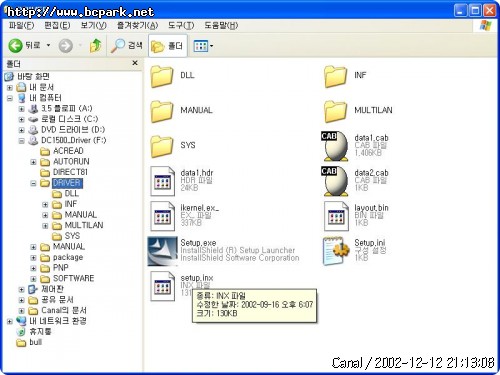
Task: Select the highlighted DRIVER folder in tree
Action: tap(67, 183)
